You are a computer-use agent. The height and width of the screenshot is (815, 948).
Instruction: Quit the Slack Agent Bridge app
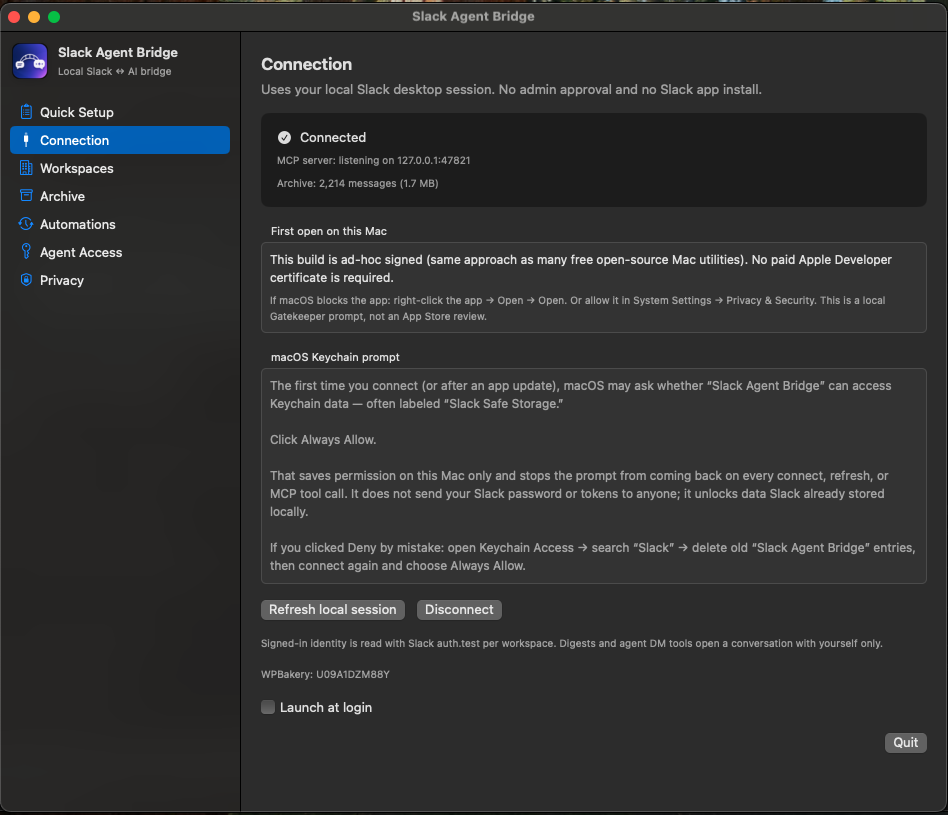click(x=905, y=742)
